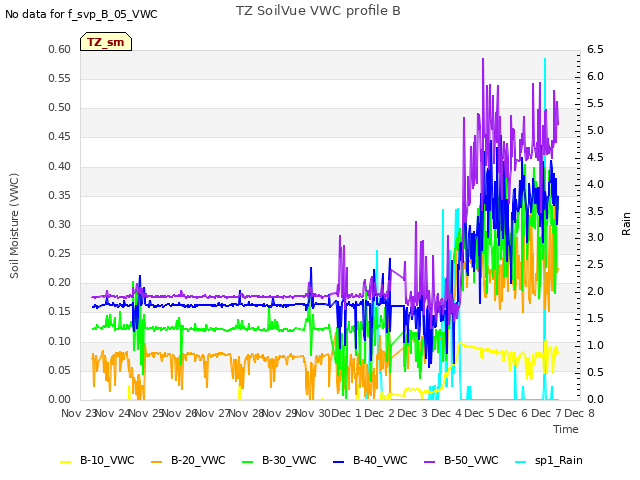The height and width of the screenshot is (480, 640).
Task: Click the 5.0 right axis tick label
Action: (595, 130)
